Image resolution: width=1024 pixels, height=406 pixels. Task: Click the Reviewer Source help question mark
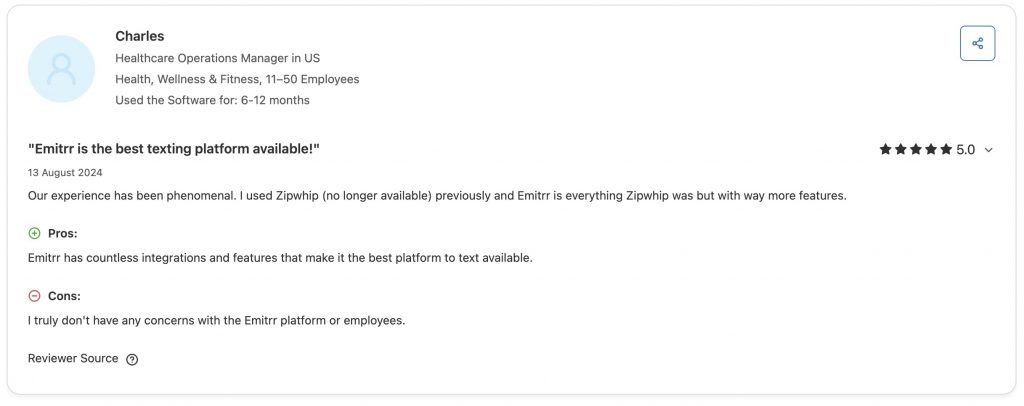pyautogui.click(x=132, y=360)
